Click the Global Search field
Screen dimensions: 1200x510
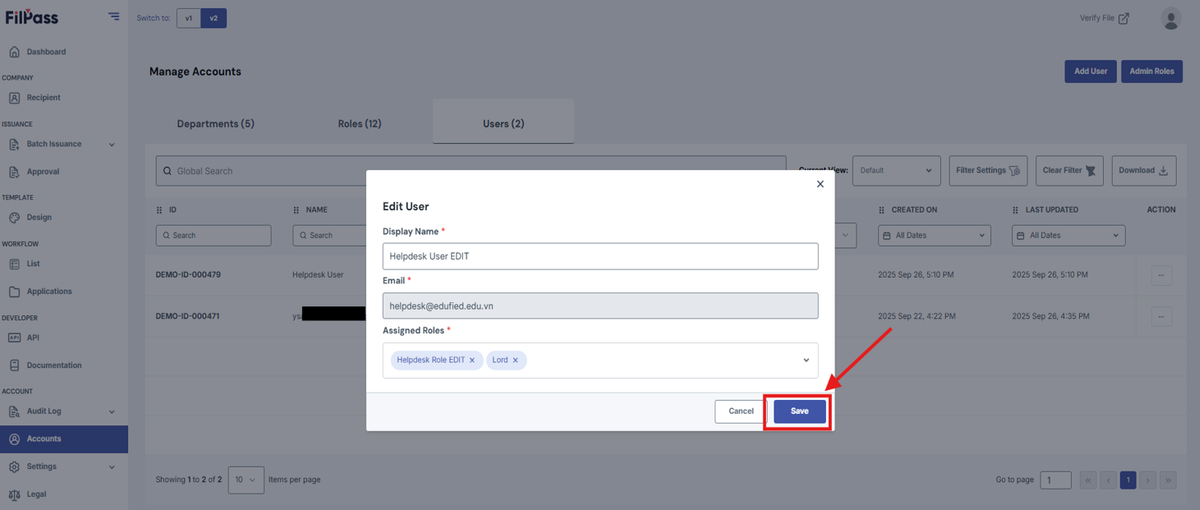coord(471,171)
